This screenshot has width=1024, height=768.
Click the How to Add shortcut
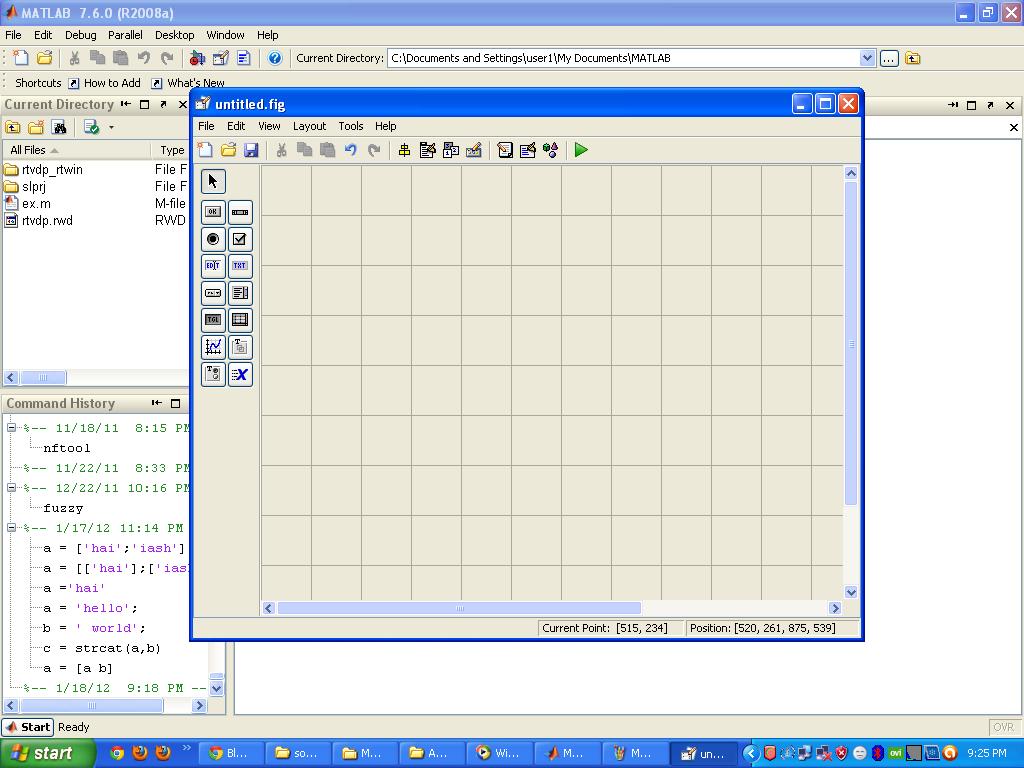point(104,83)
